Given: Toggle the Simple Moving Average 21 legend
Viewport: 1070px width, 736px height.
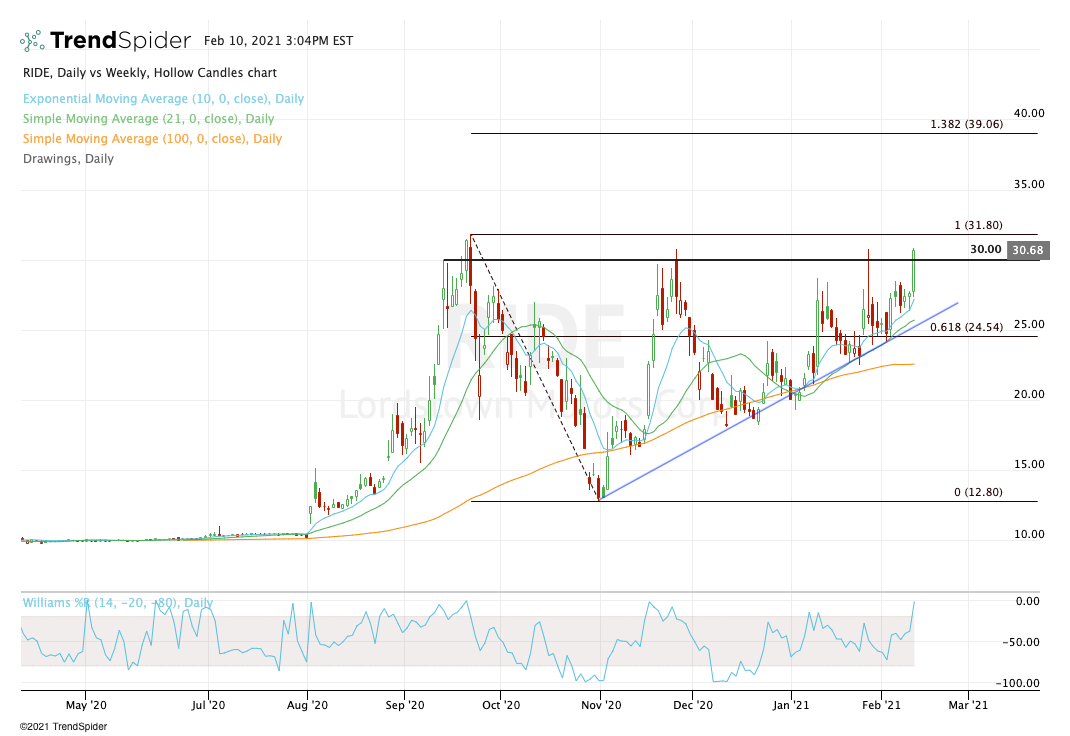Looking at the screenshot, I should pyautogui.click(x=148, y=119).
